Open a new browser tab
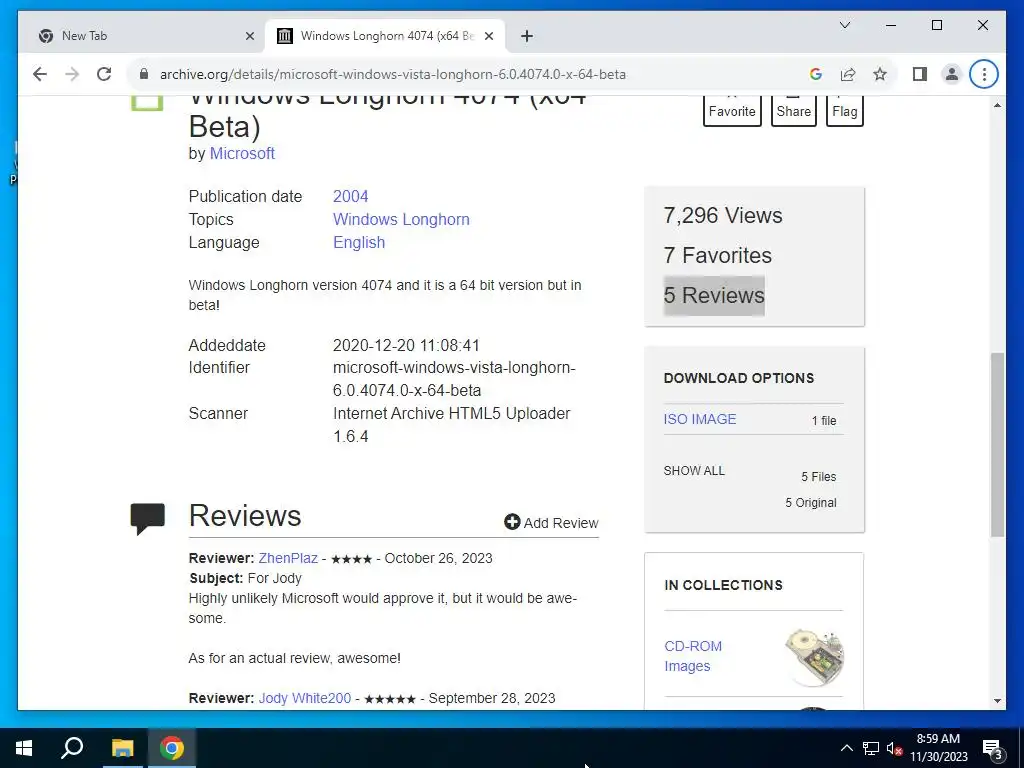1024x768 pixels. click(527, 37)
